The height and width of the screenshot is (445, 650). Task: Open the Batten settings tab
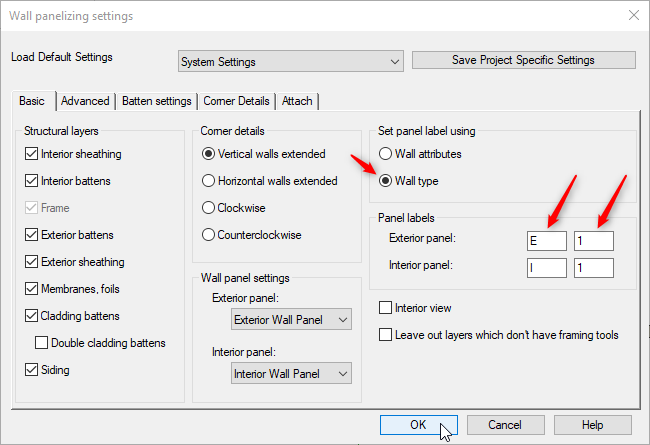156,101
